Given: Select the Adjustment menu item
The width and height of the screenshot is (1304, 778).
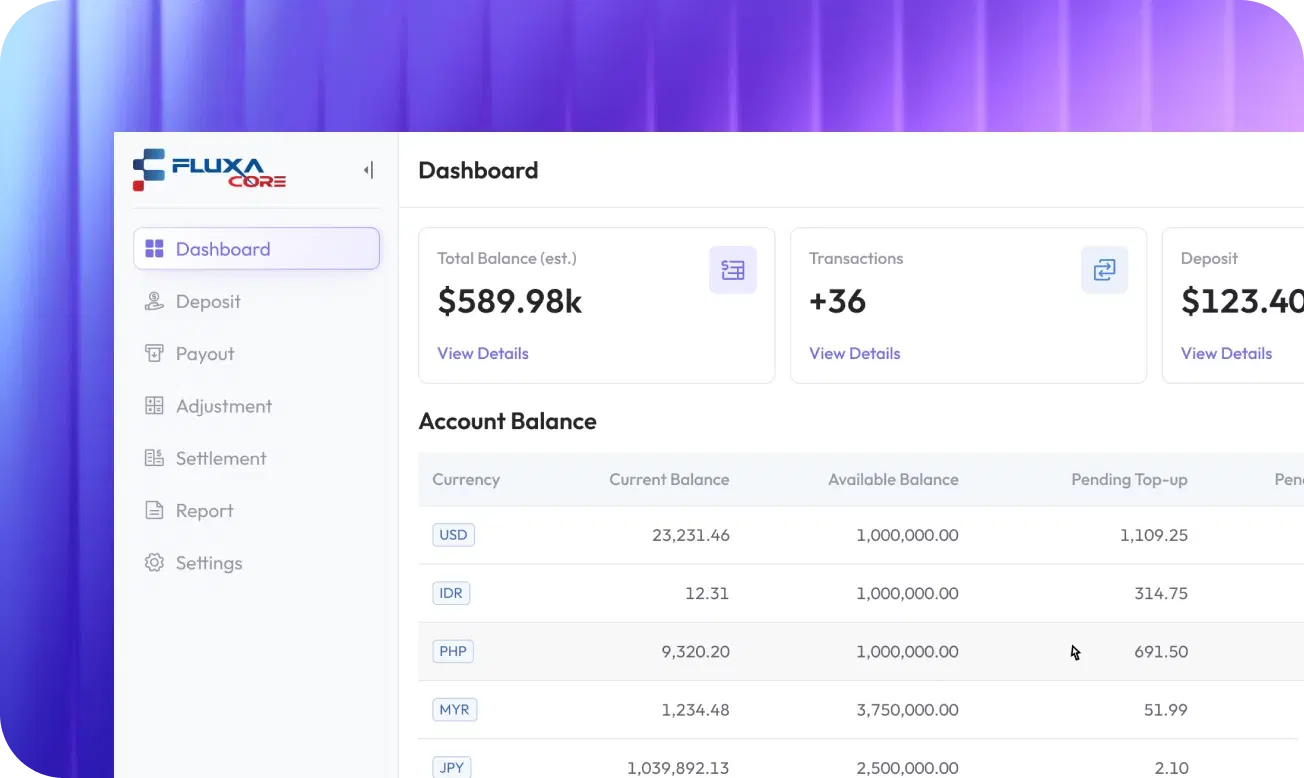Looking at the screenshot, I should coord(257,406).
